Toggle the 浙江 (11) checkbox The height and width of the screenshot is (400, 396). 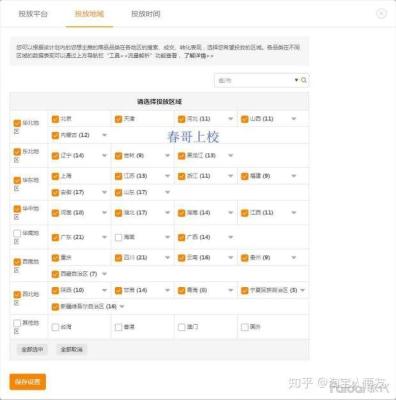tap(181, 176)
